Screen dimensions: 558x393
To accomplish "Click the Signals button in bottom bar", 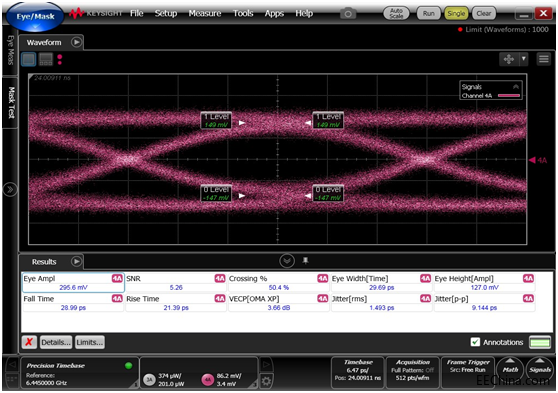I will 540,370.
